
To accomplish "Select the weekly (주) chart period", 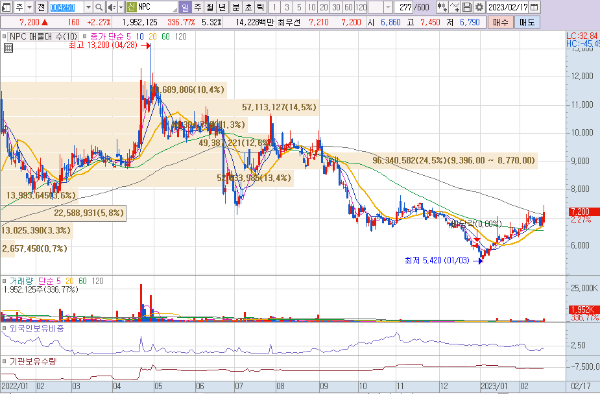I will [197, 7].
